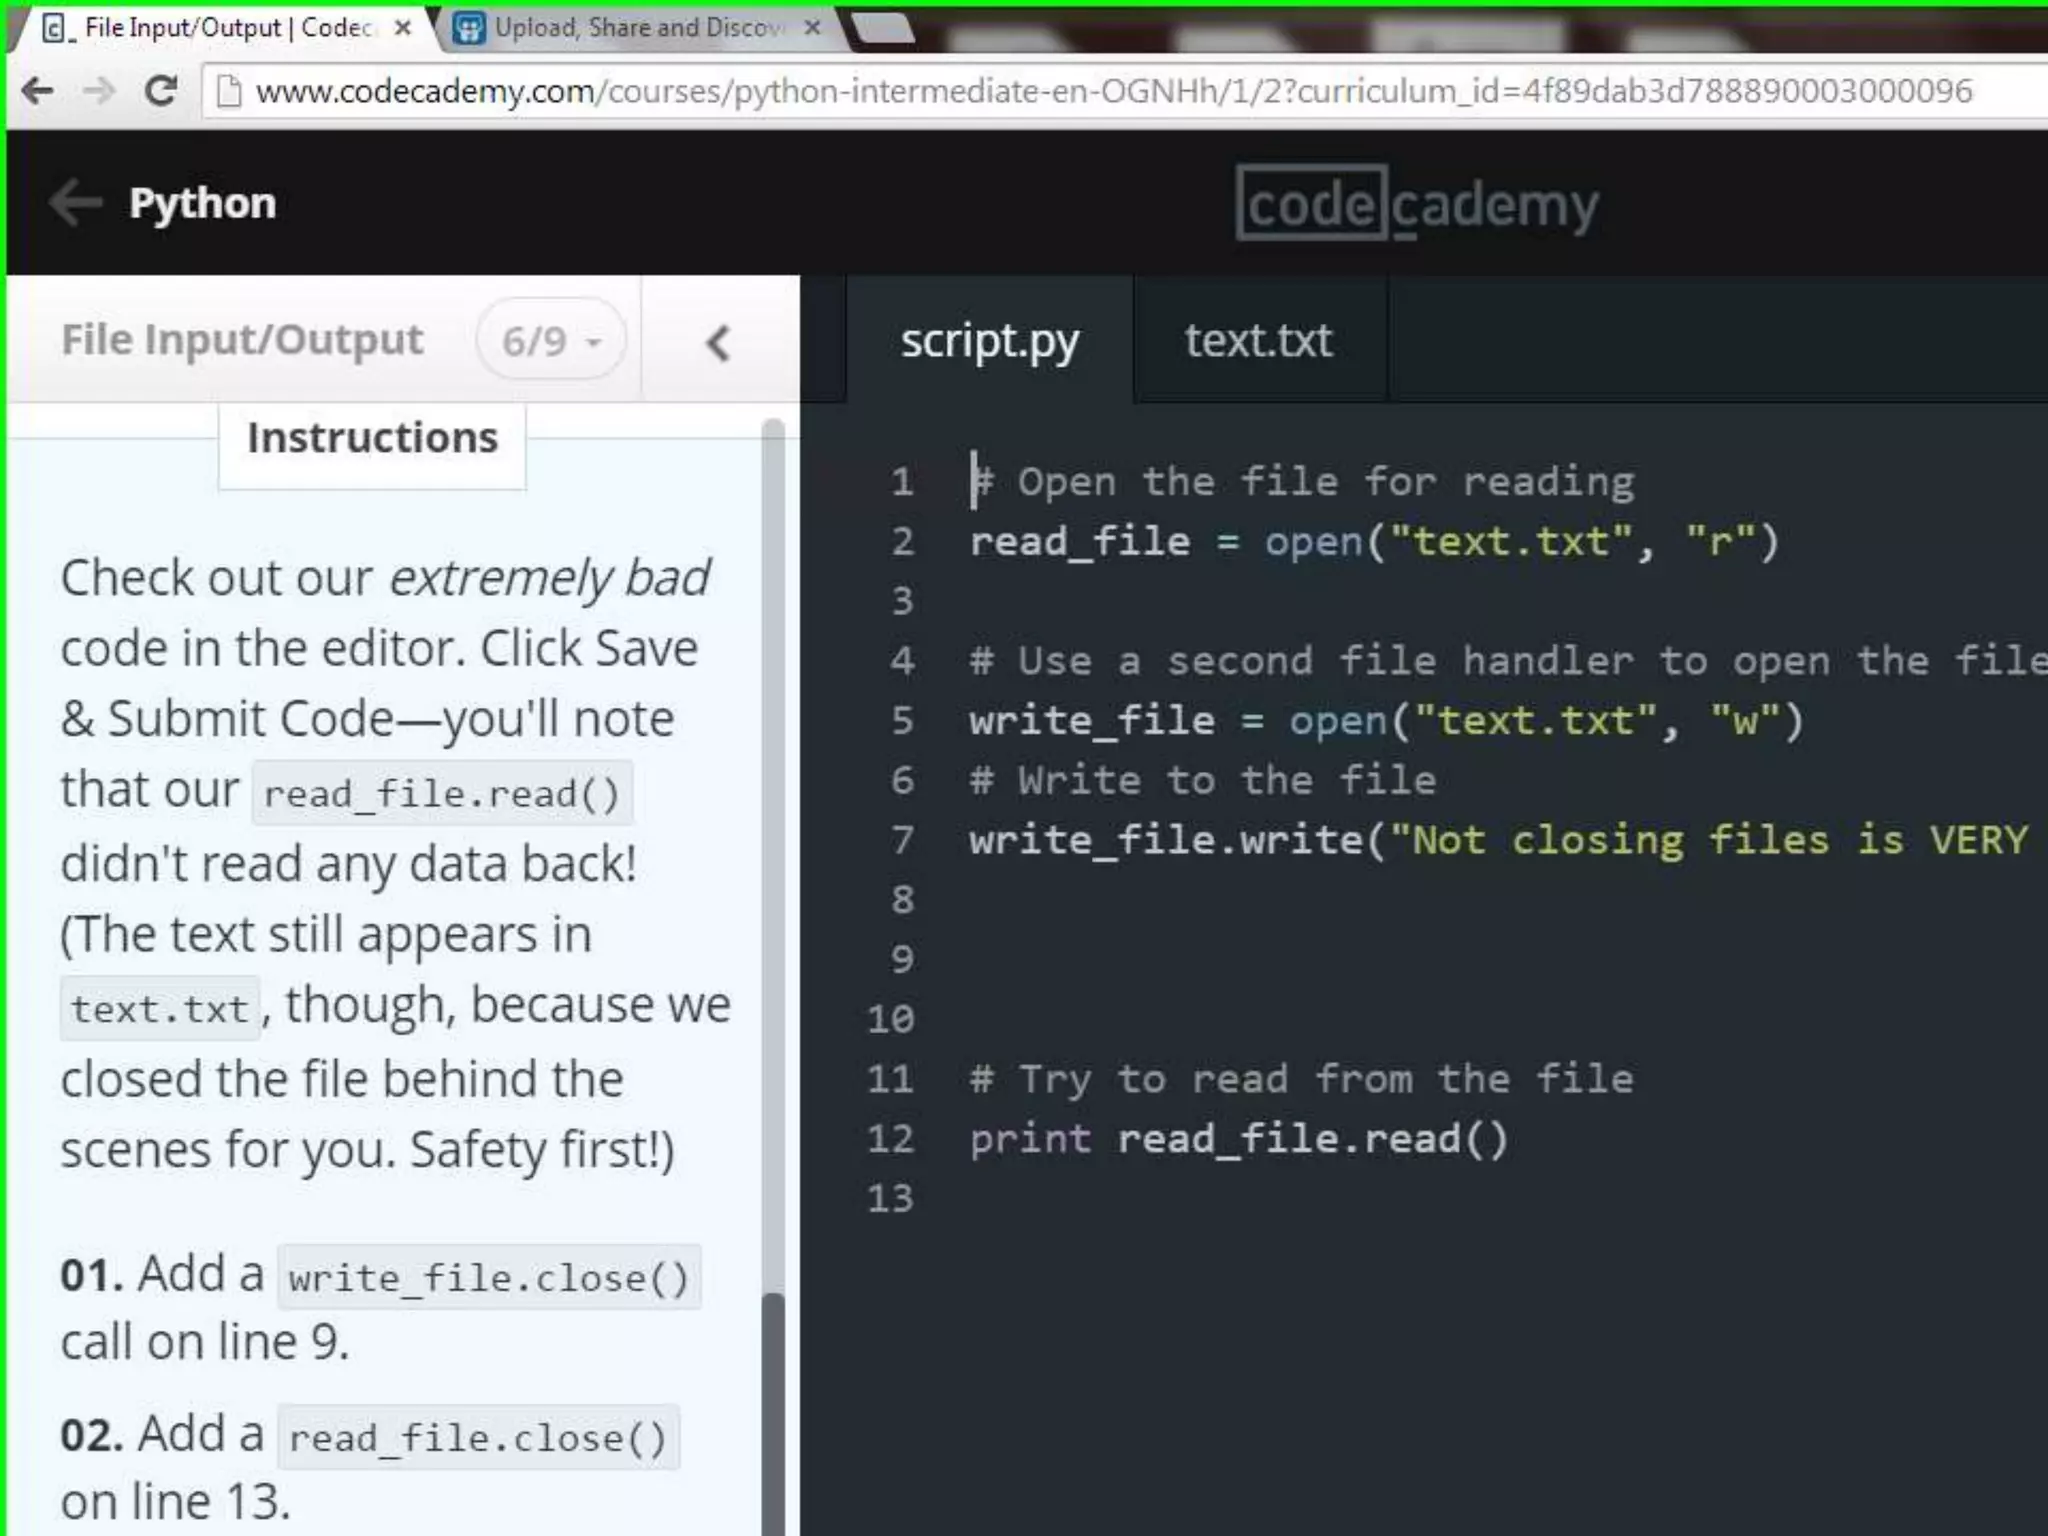Go back with browser back arrow
Image resolution: width=2048 pixels, height=1536 pixels.
pyautogui.click(x=38, y=91)
